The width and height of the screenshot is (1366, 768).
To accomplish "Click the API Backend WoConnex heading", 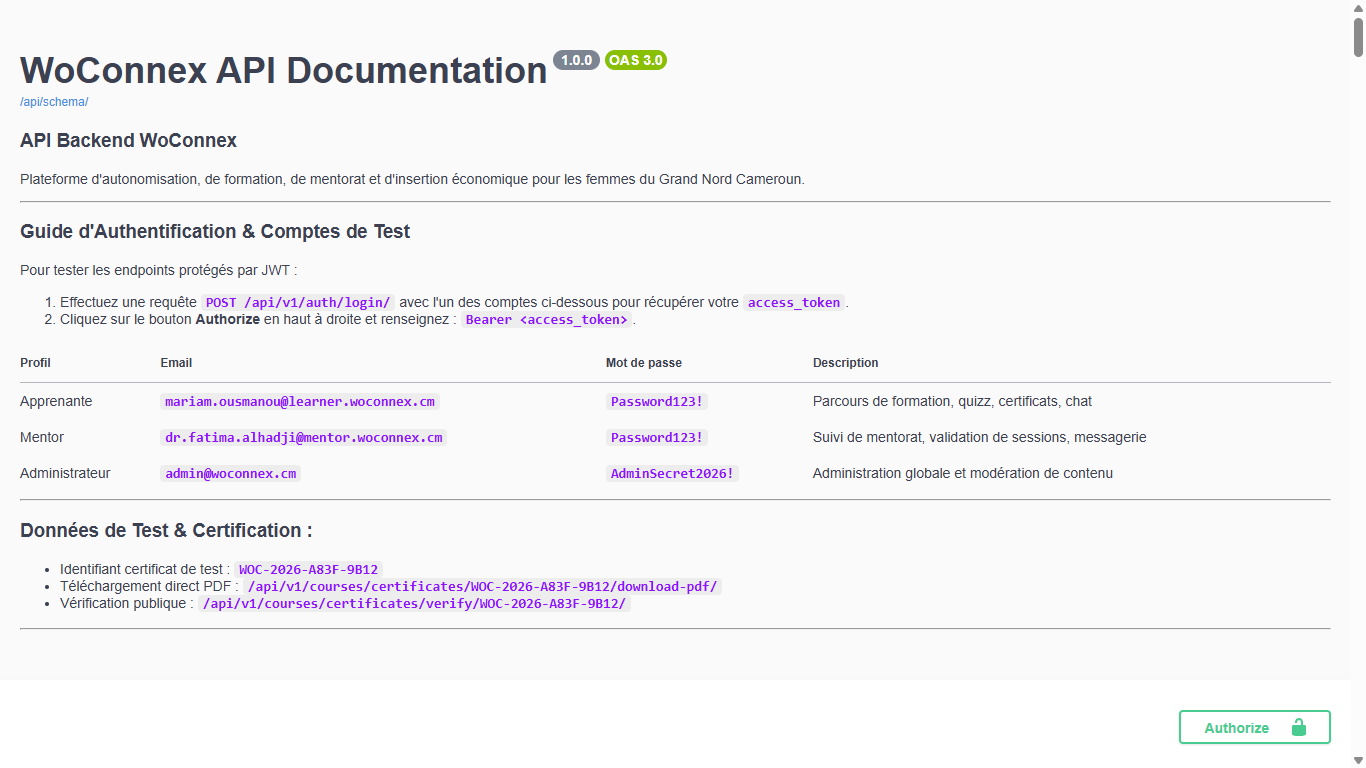I will [x=128, y=140].
